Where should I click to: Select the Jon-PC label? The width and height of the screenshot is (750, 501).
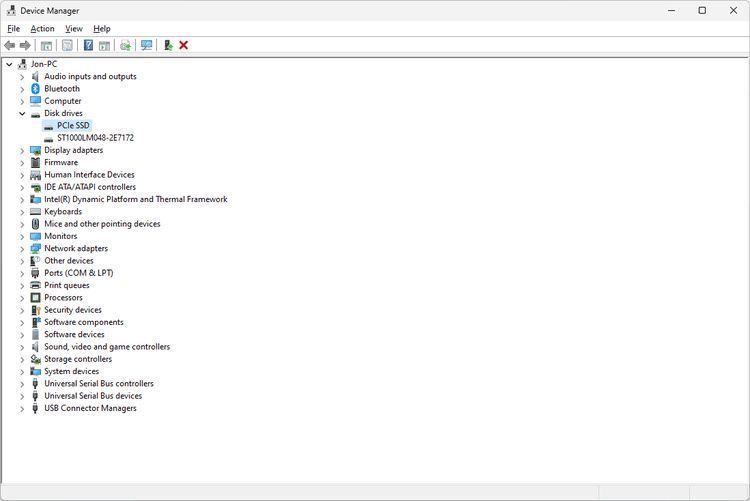point(44,64)
